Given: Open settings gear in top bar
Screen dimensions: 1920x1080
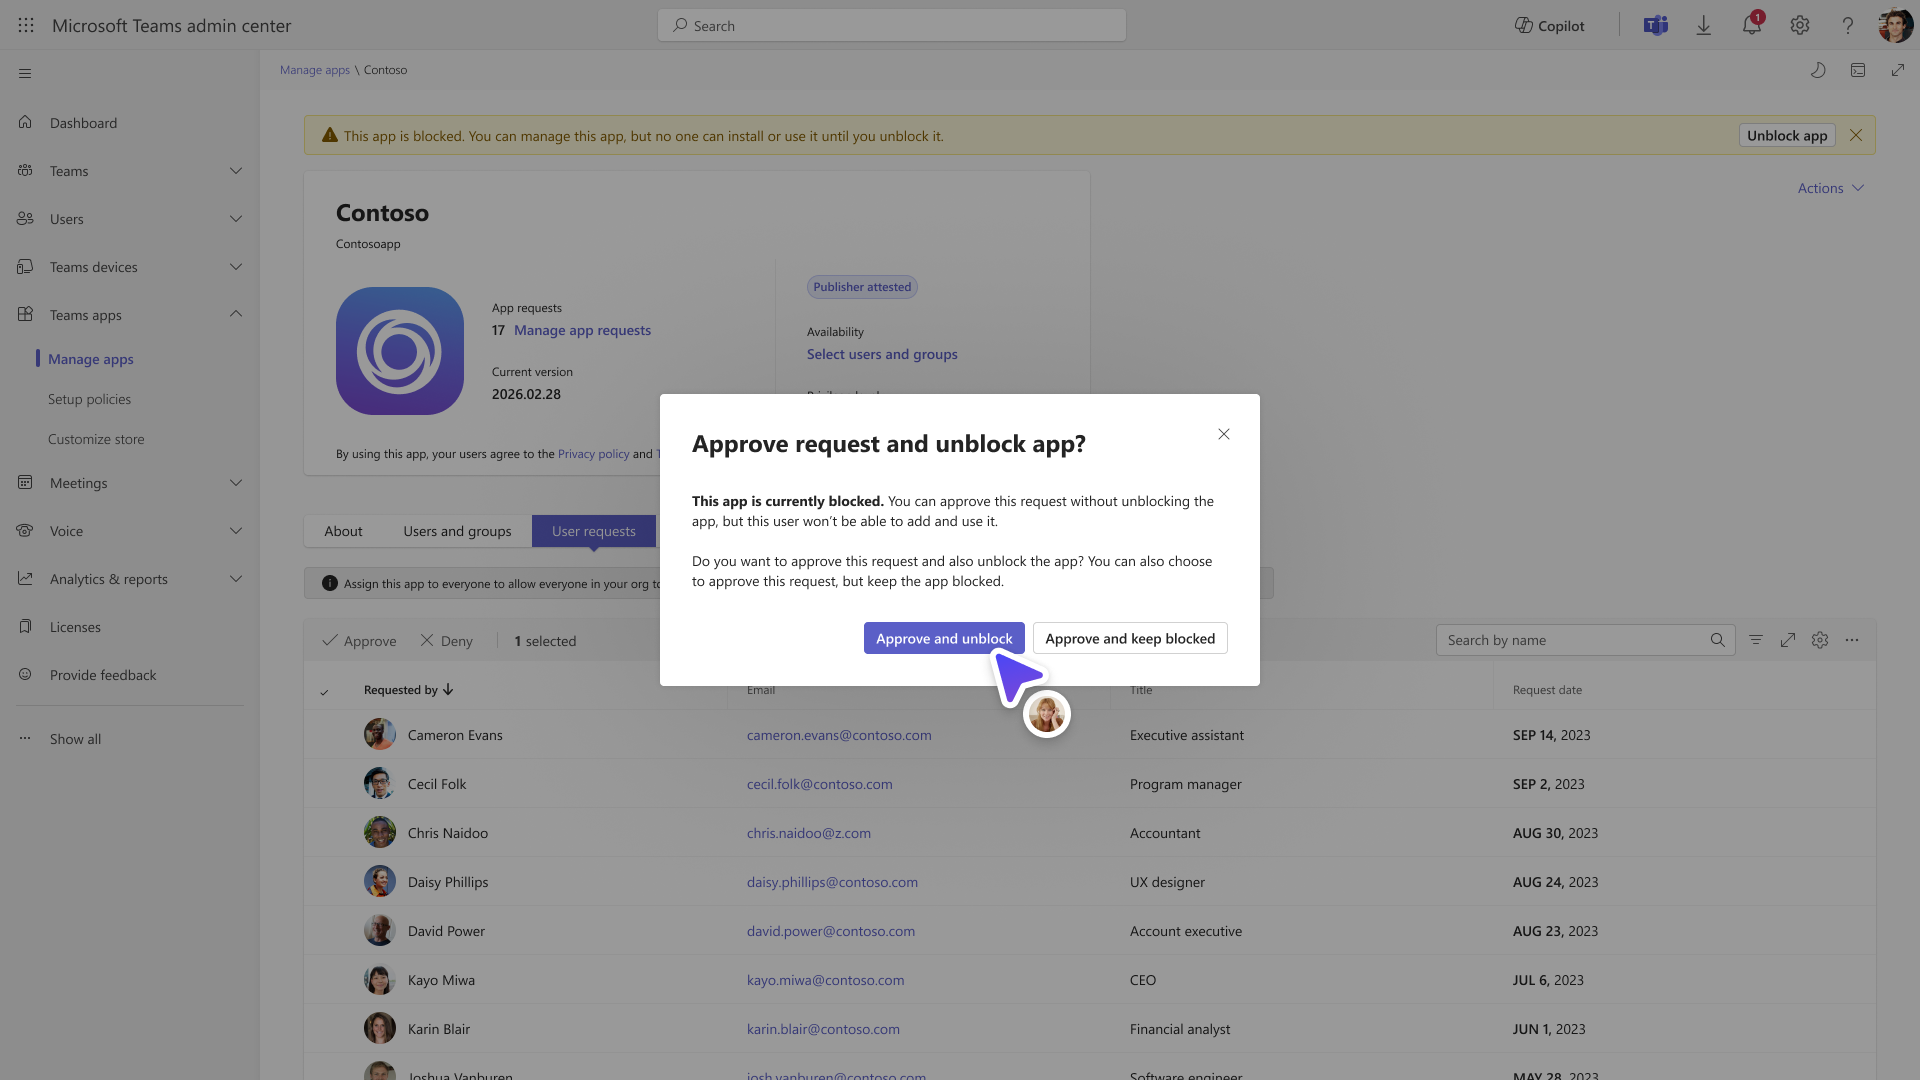Looking at the screenshot, I should tap(1800, 26).
